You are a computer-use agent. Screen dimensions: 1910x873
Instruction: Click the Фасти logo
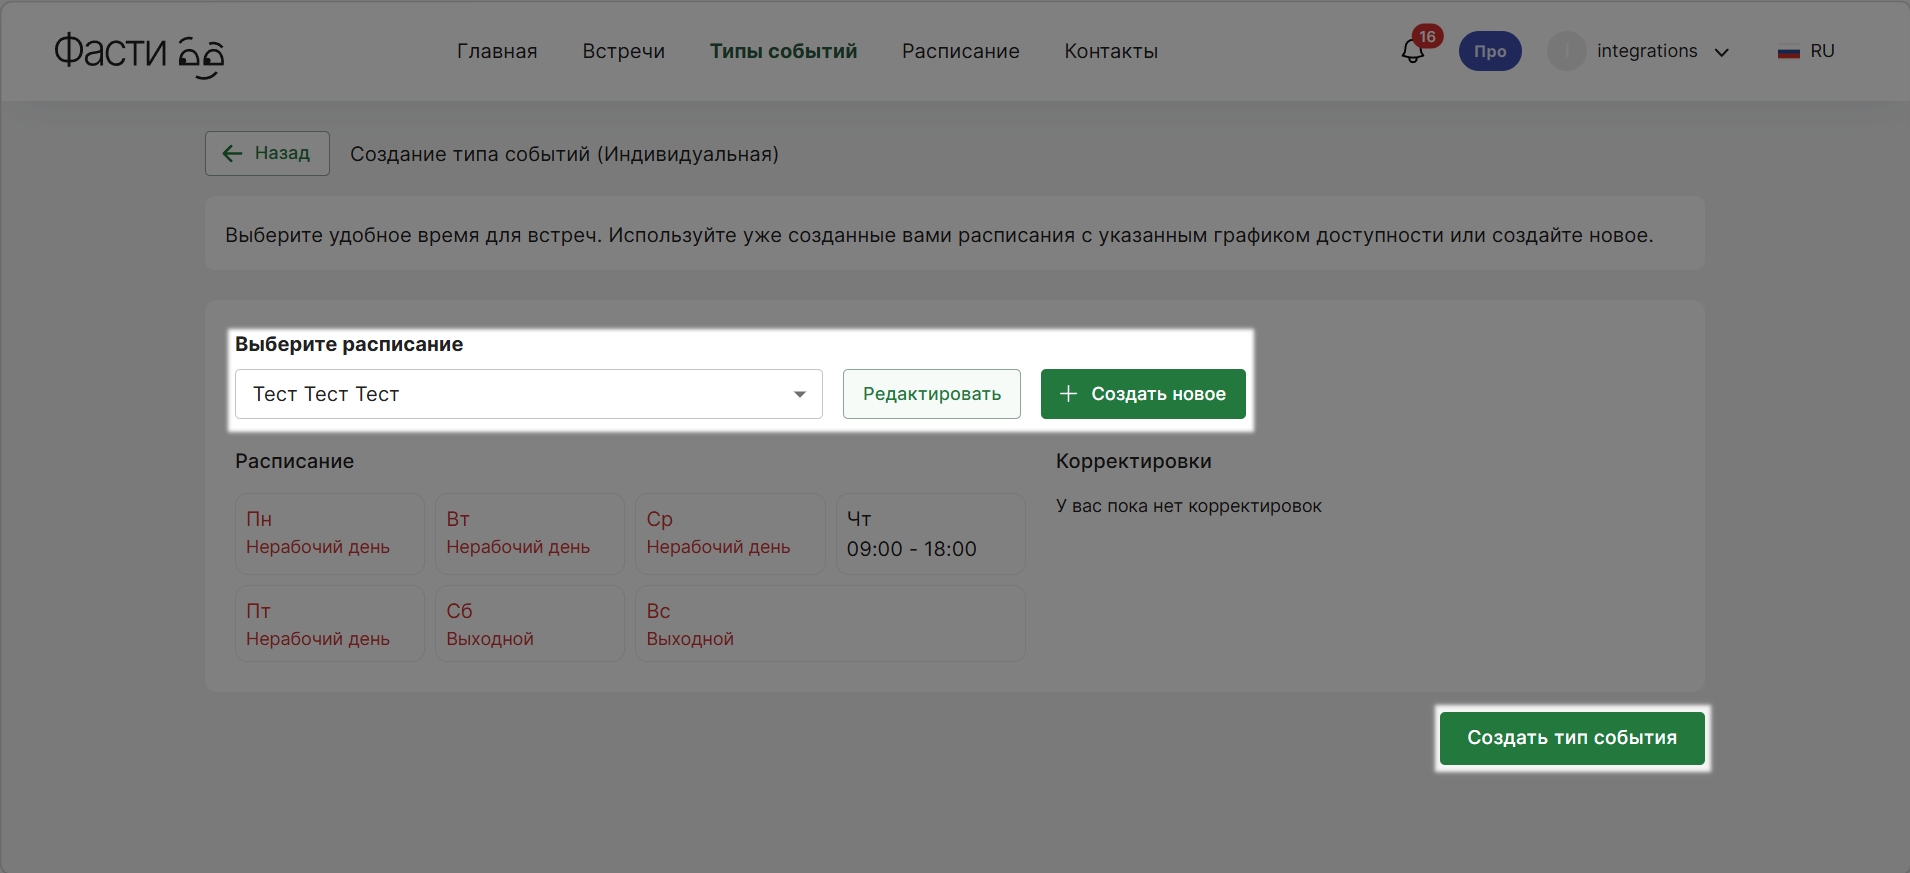point(139,52)
